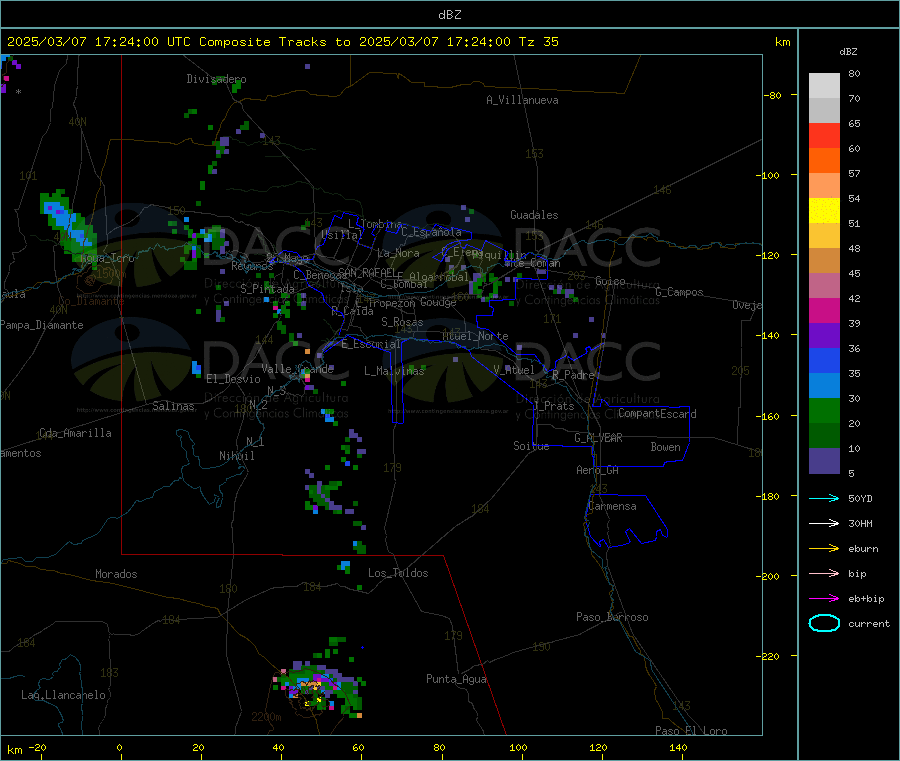Click the C_Española map label
The image size is (900, 761).
click(x=431, y=232)
